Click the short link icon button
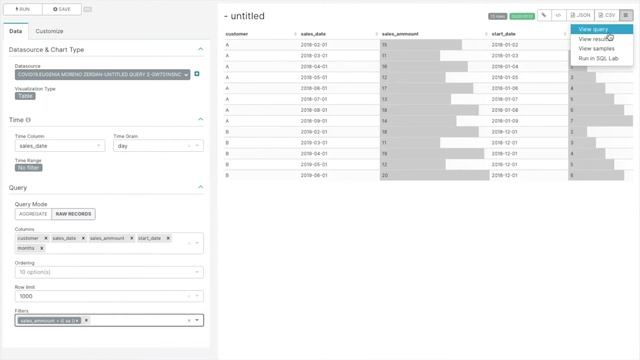The image size is (640, 360). (x=544, y=15)
